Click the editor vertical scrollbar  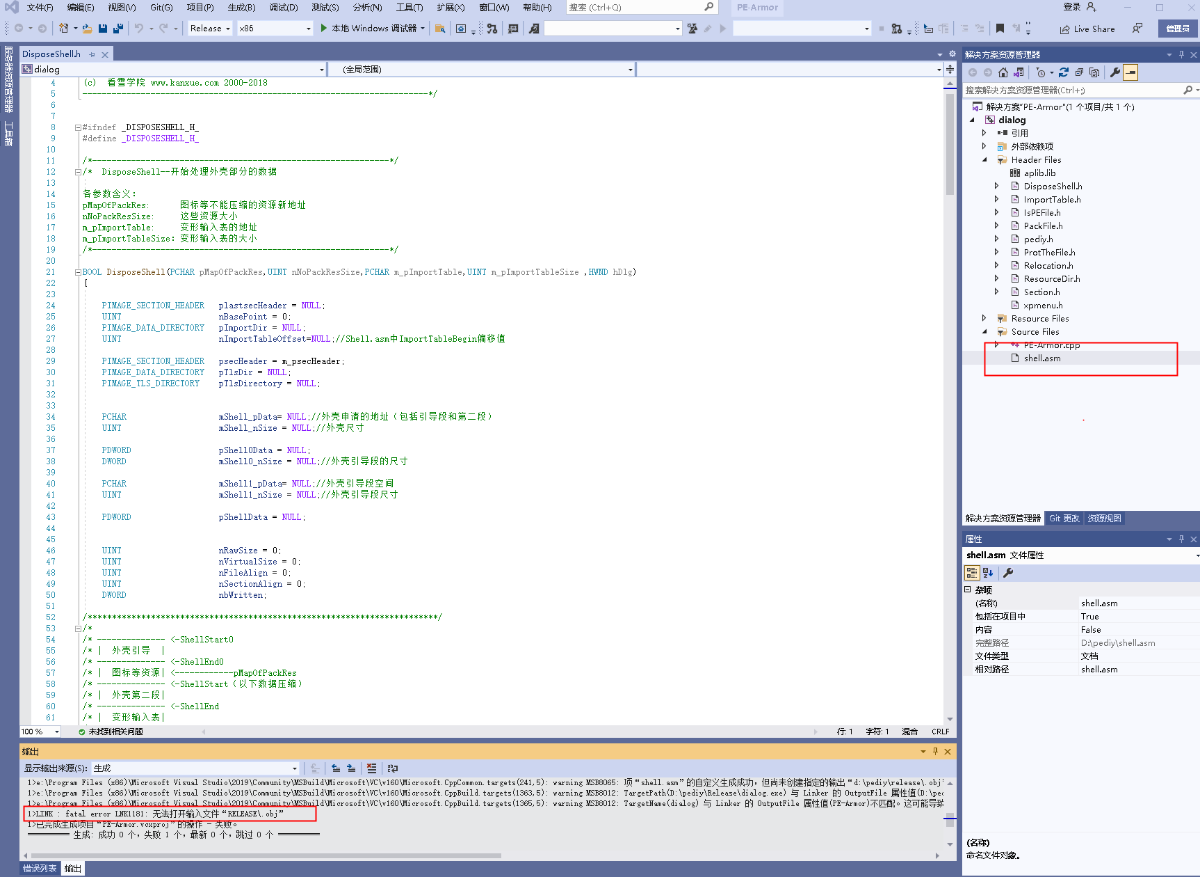click(950, 400)
